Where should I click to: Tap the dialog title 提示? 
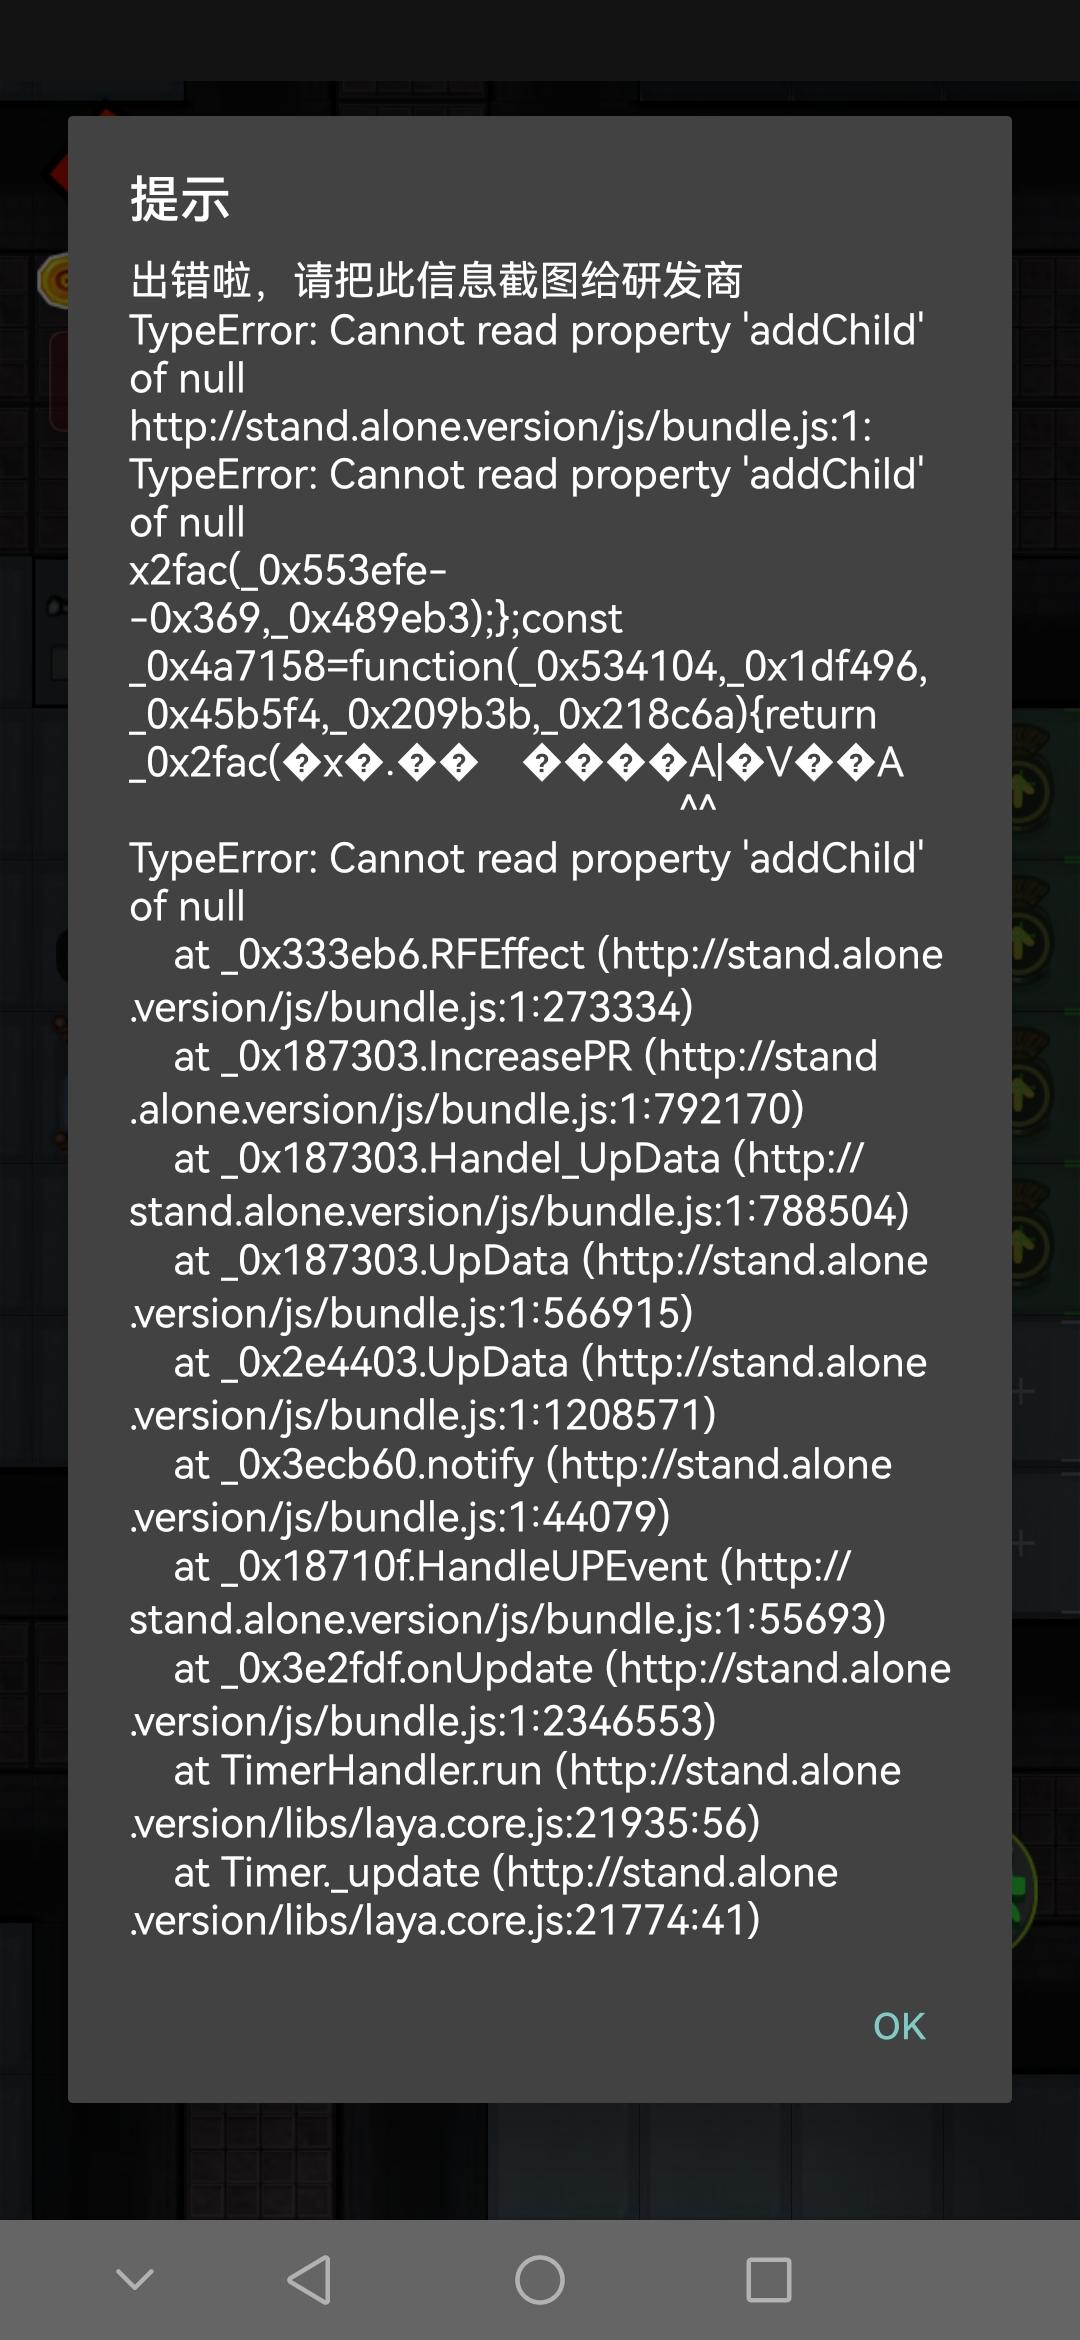click(x=180, y=198)
